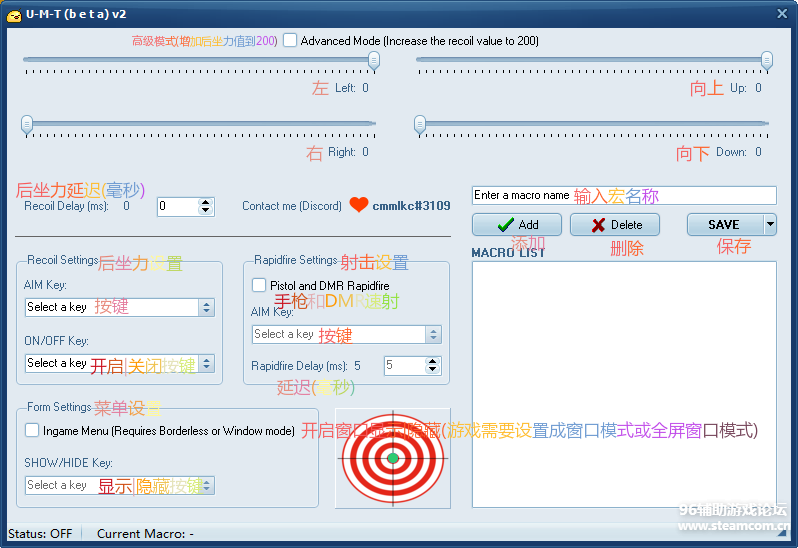This screenshot has height=548, width=798.
Task: Click the Add macro button
Action: pyautogui.click(x=517, y=225)
